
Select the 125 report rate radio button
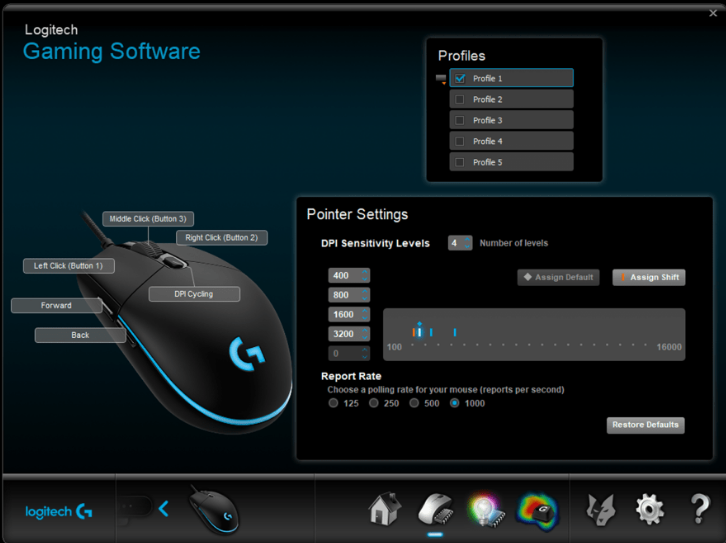click(333, 403)
